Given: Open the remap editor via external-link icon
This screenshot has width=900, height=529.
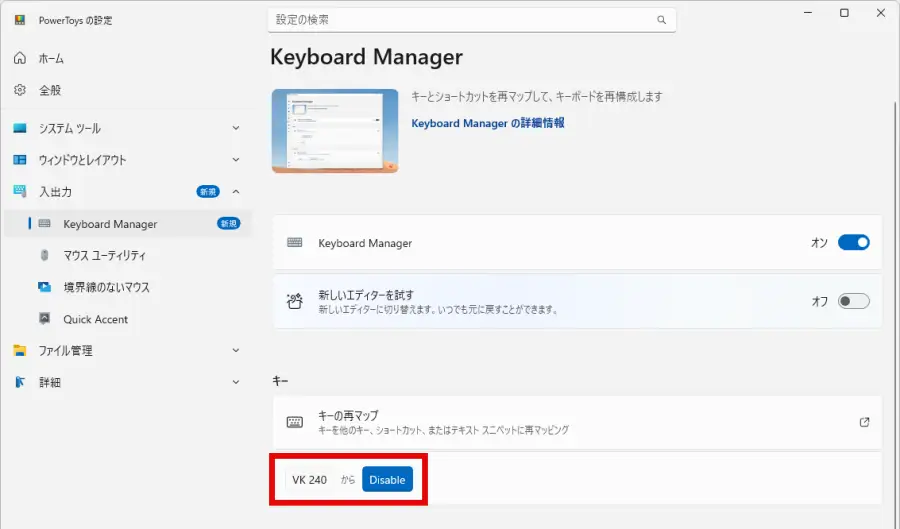Looking at the screenshot, I should point(864,422).
